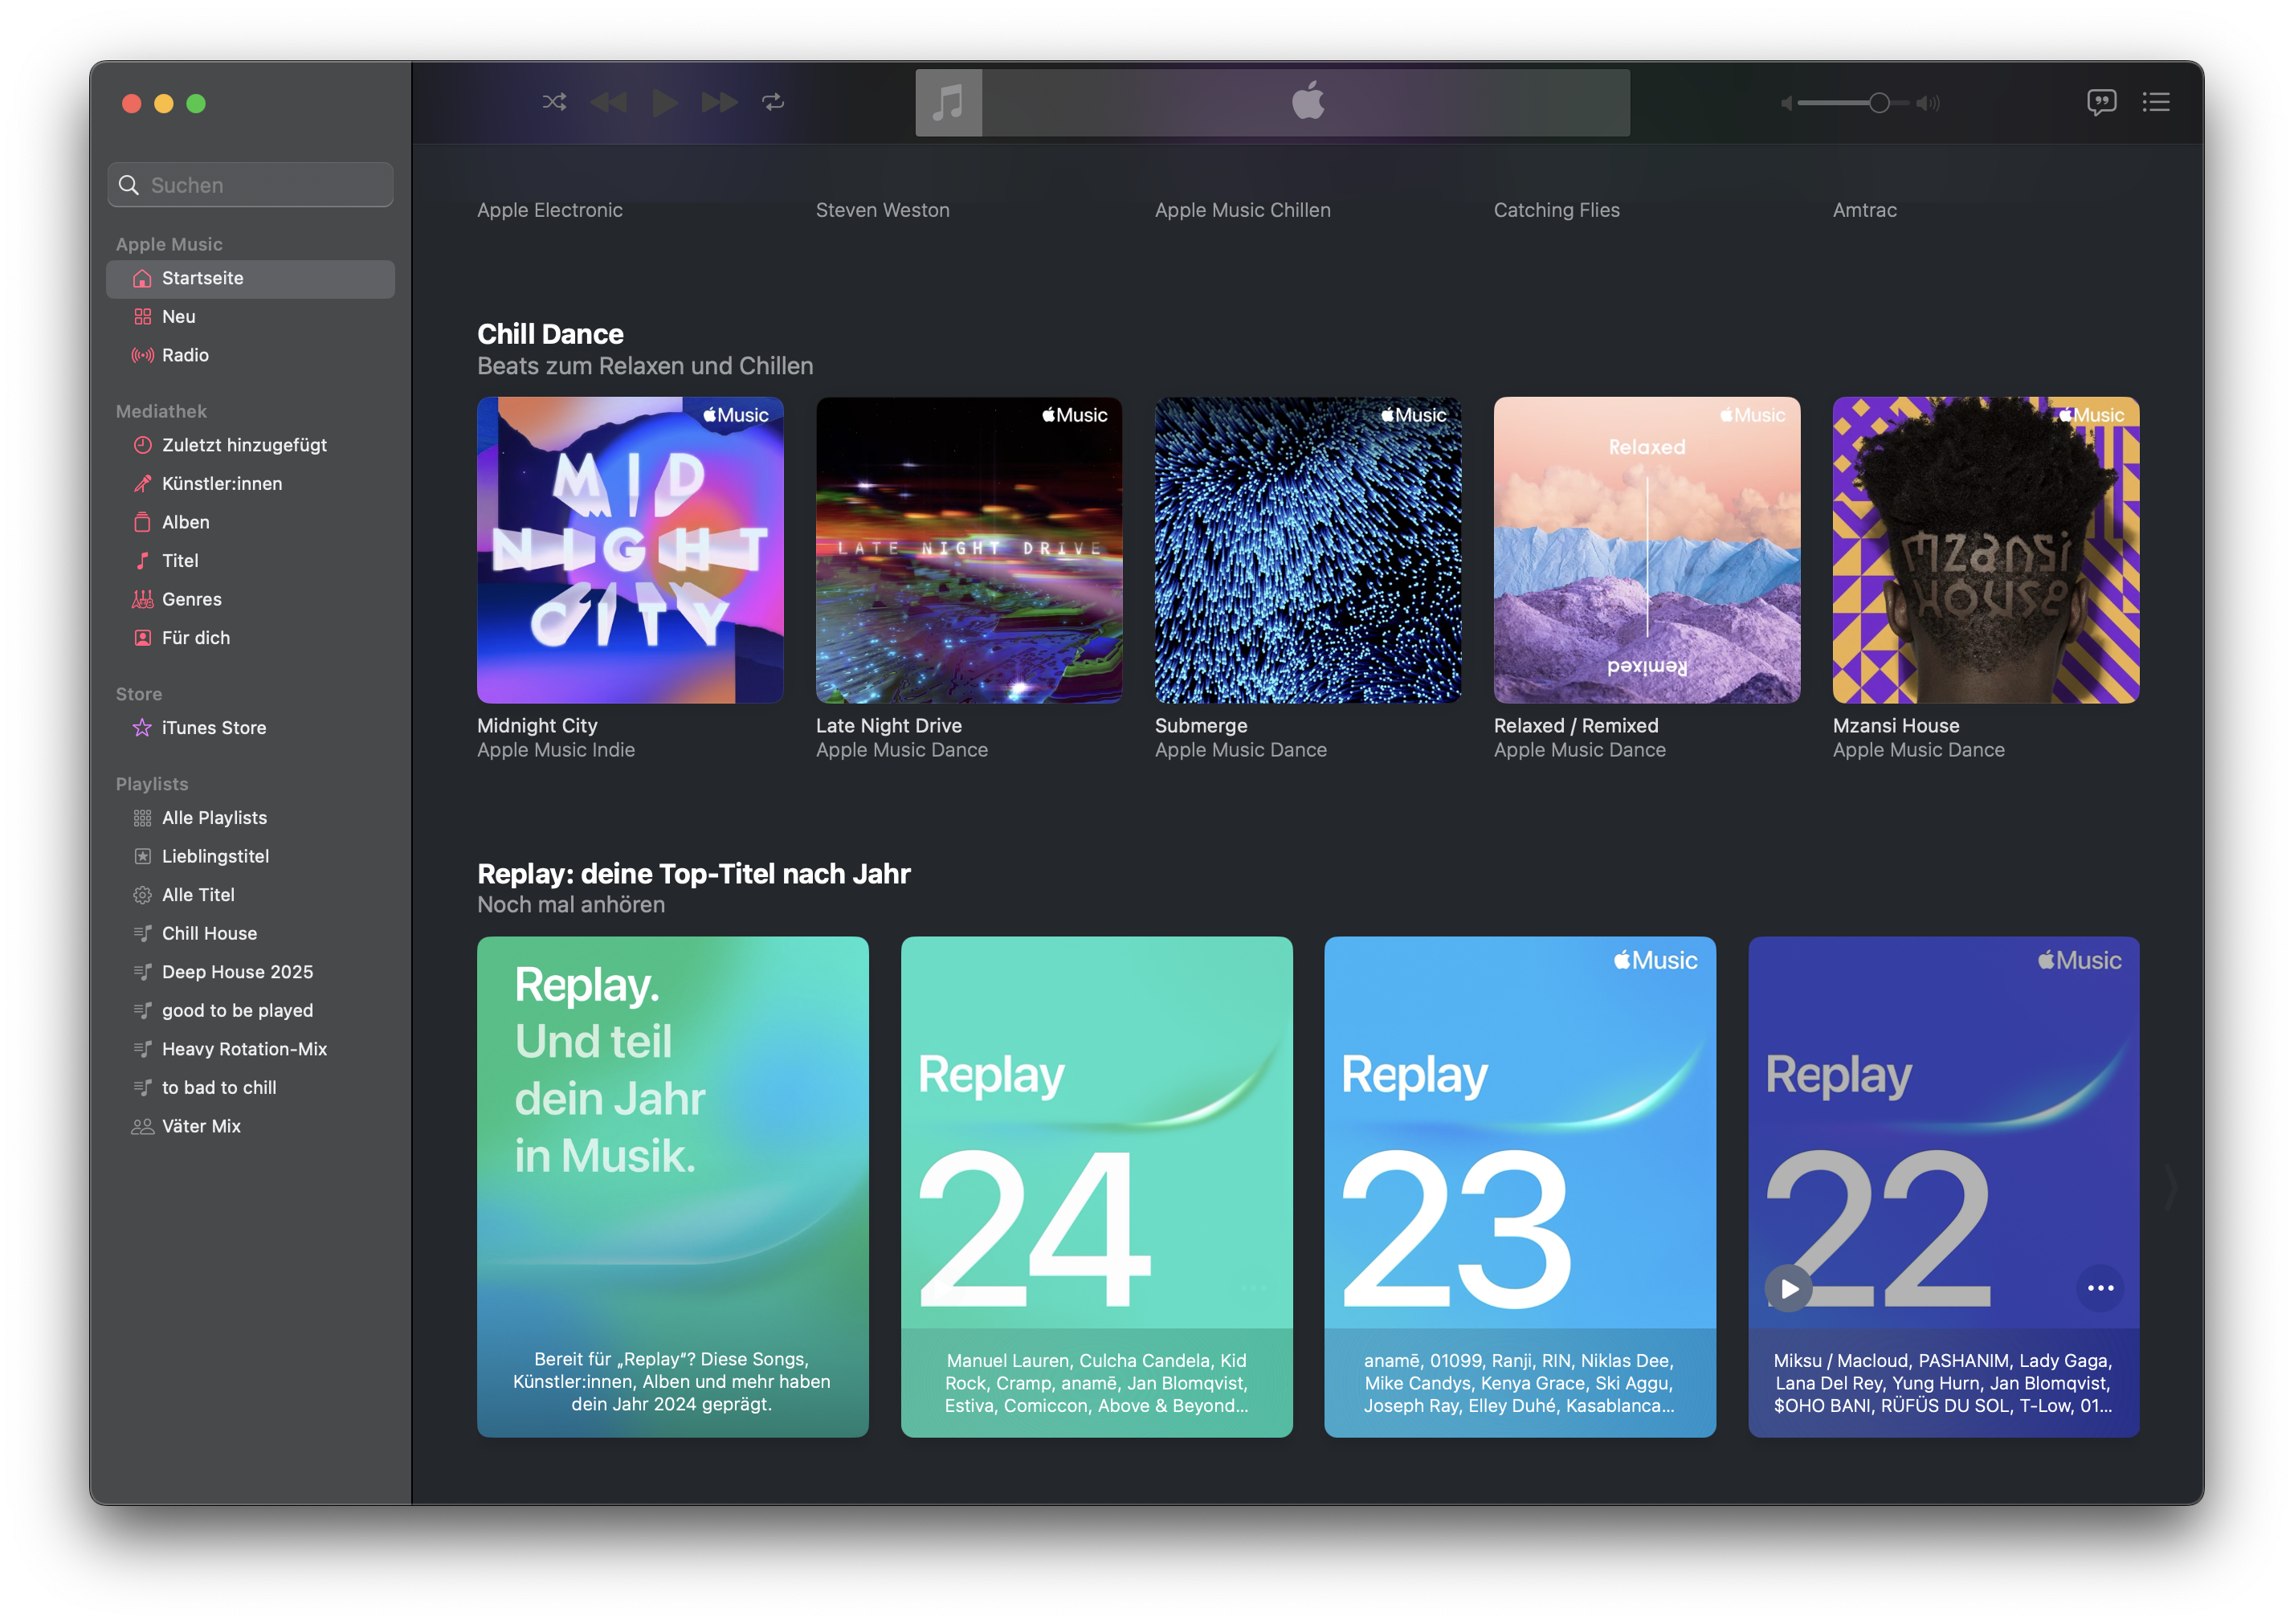The width and height of the screenshot is (2294, 1624).
Task: Open the Midnight City playlist cover
Action: 630,550
